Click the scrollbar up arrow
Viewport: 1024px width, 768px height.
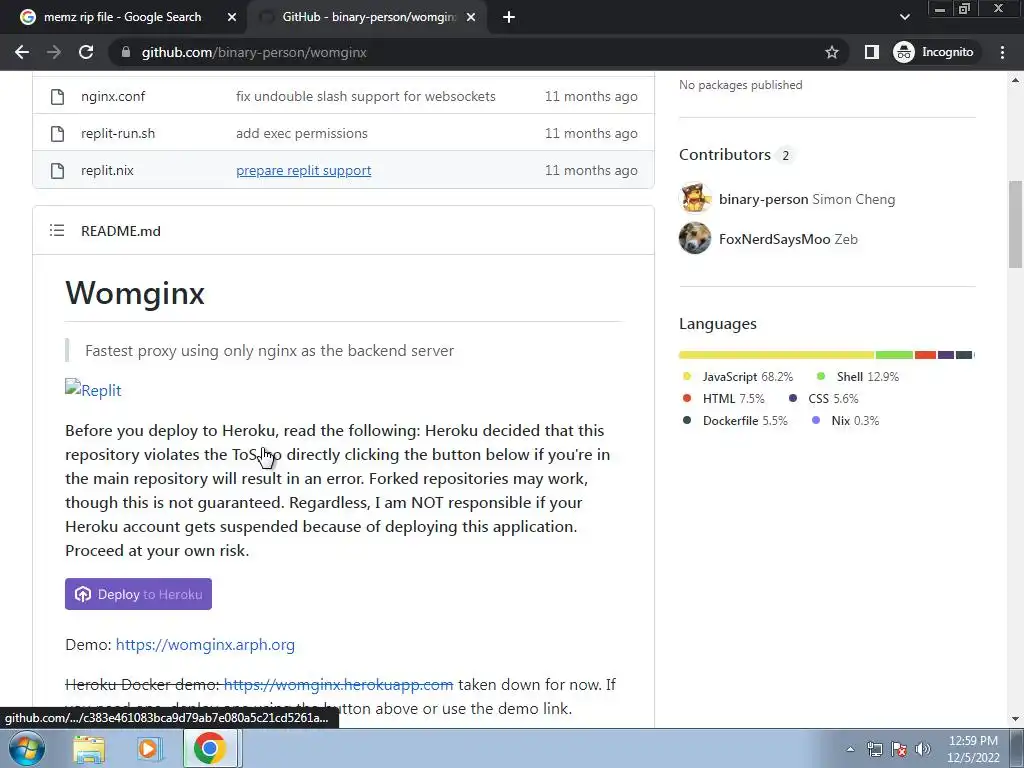(x=1016, y=81)
